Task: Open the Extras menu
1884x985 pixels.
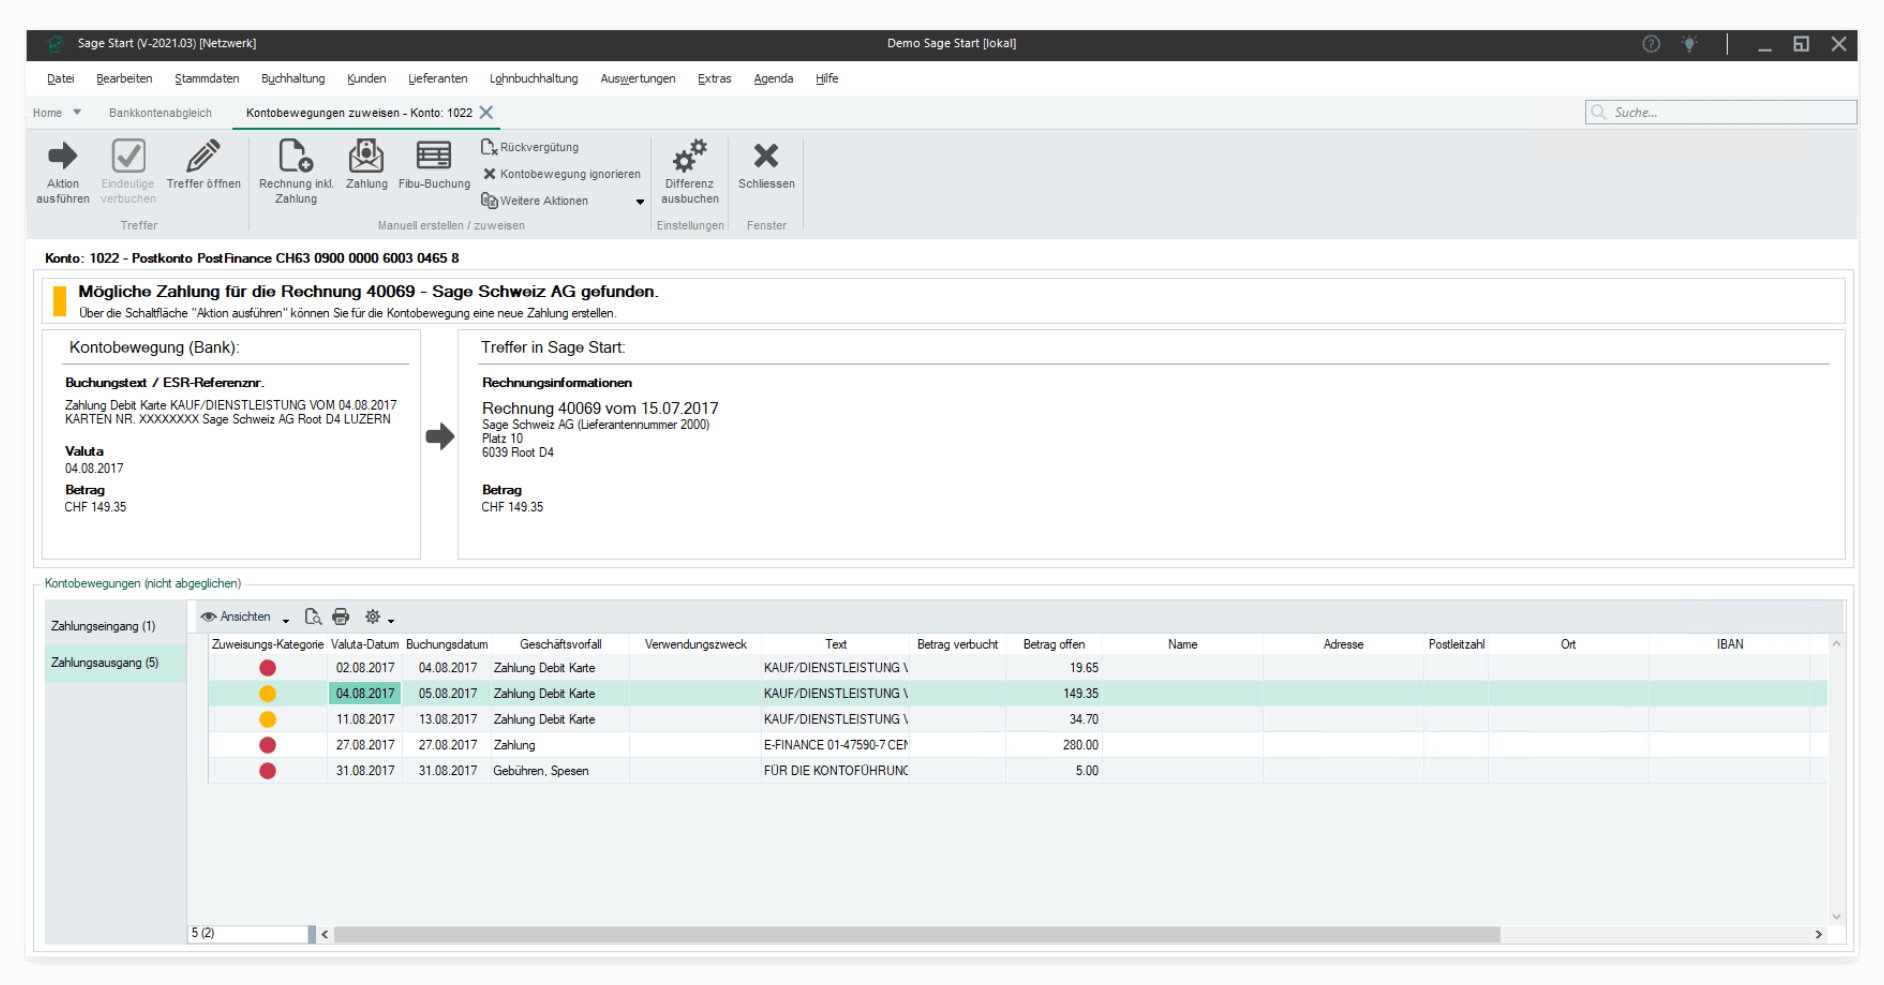Action: (714, 79)
